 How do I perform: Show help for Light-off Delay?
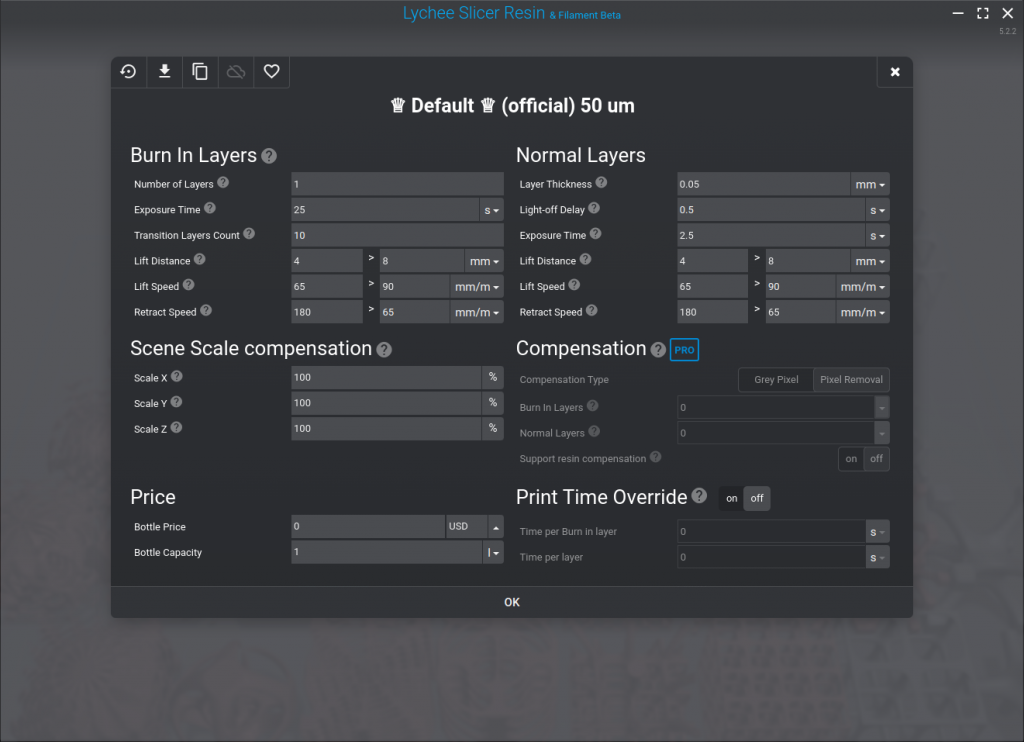[x=594, y=208]
